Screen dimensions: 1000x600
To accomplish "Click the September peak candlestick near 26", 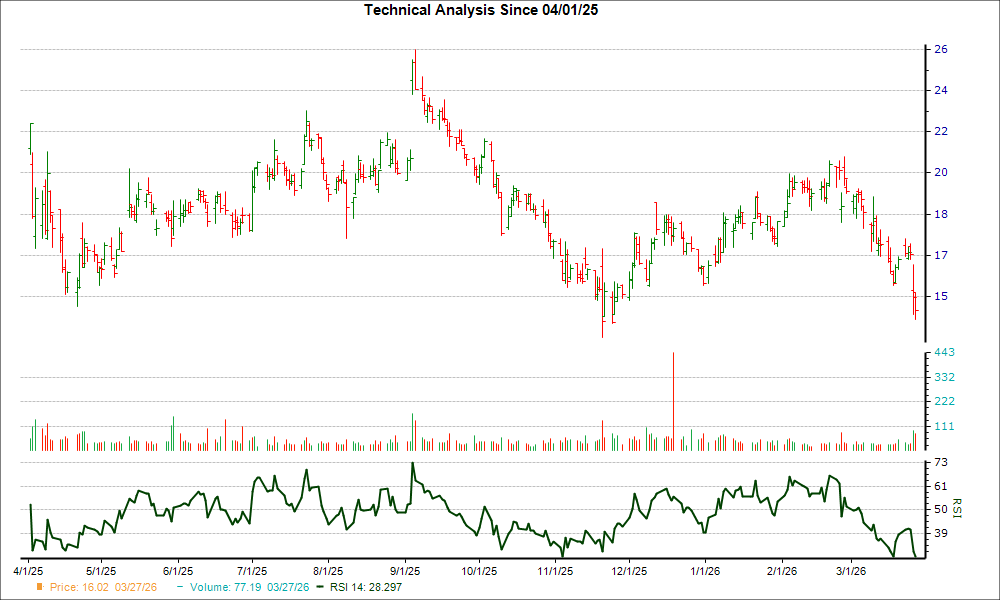I will pyautogui.click(x=415, y=70).
